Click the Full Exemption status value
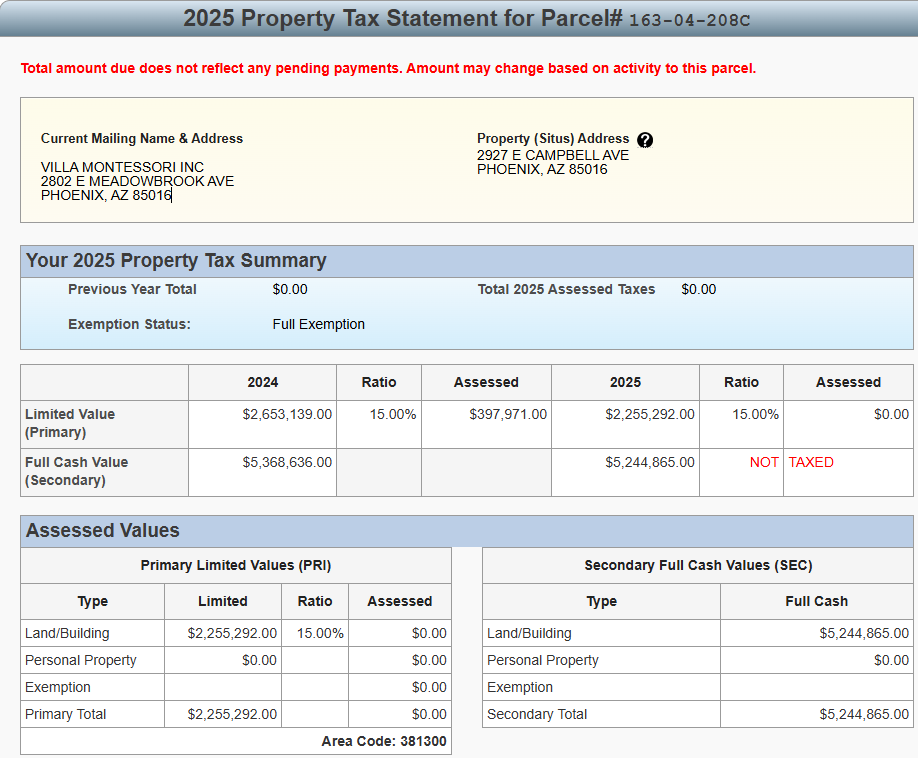Image resolution: width=918 pixels, height=758 pixels. (318, 324)
